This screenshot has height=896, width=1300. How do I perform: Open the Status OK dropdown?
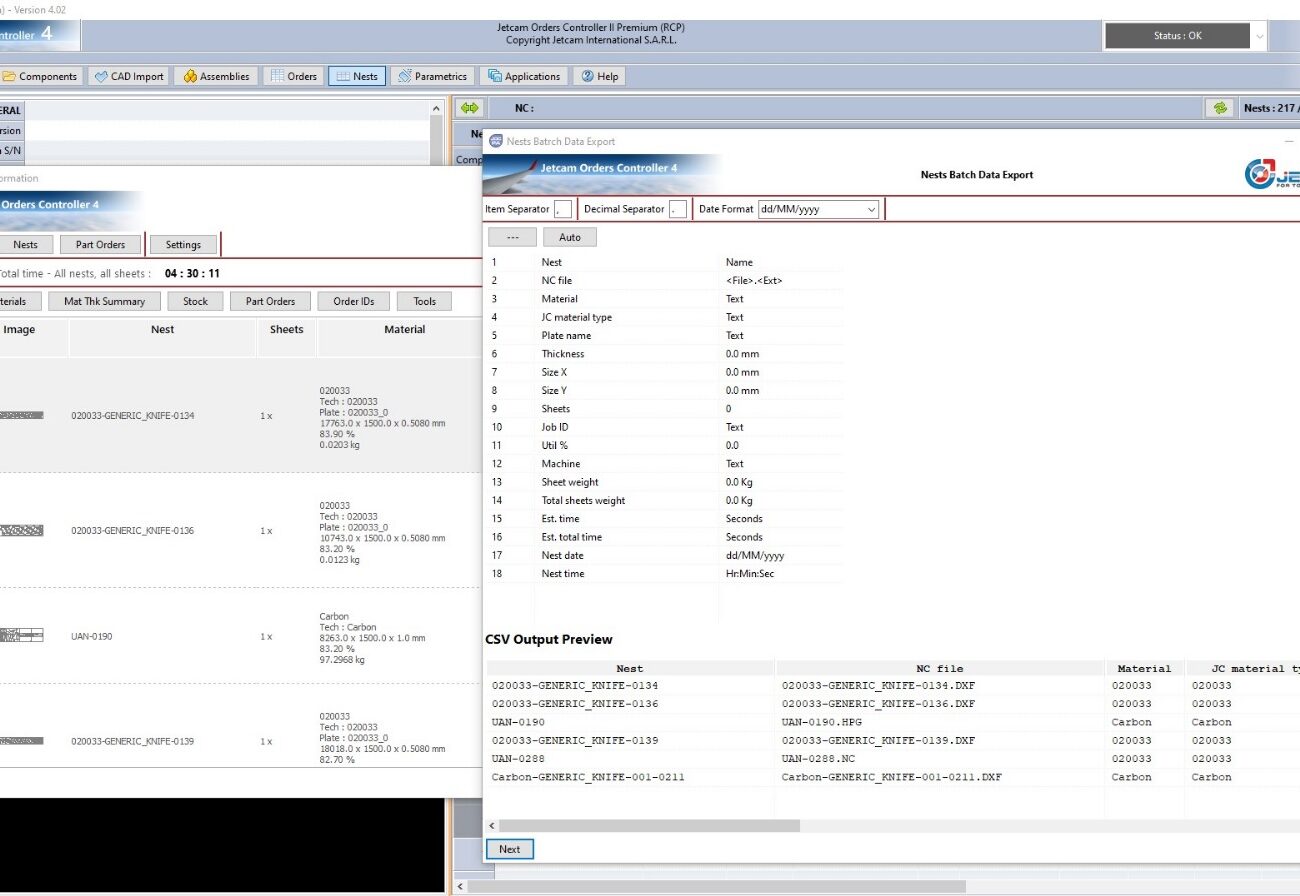[1258, 36]
